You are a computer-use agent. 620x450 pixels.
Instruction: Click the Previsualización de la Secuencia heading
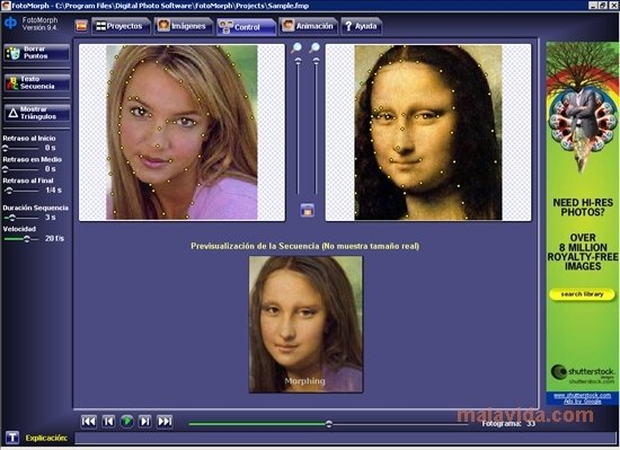305,246
